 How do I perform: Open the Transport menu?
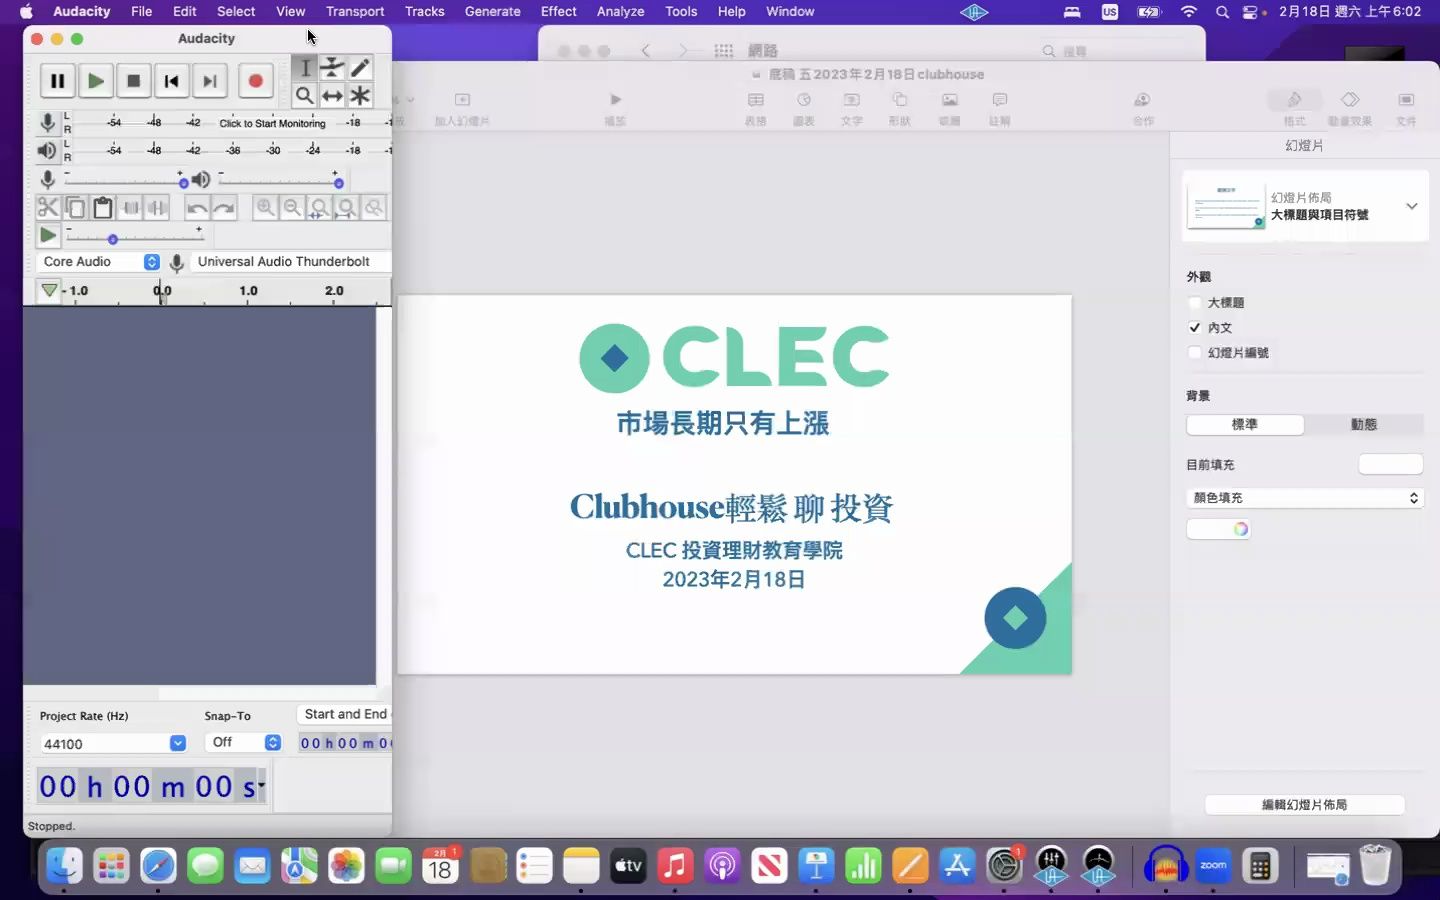(355, 11)
